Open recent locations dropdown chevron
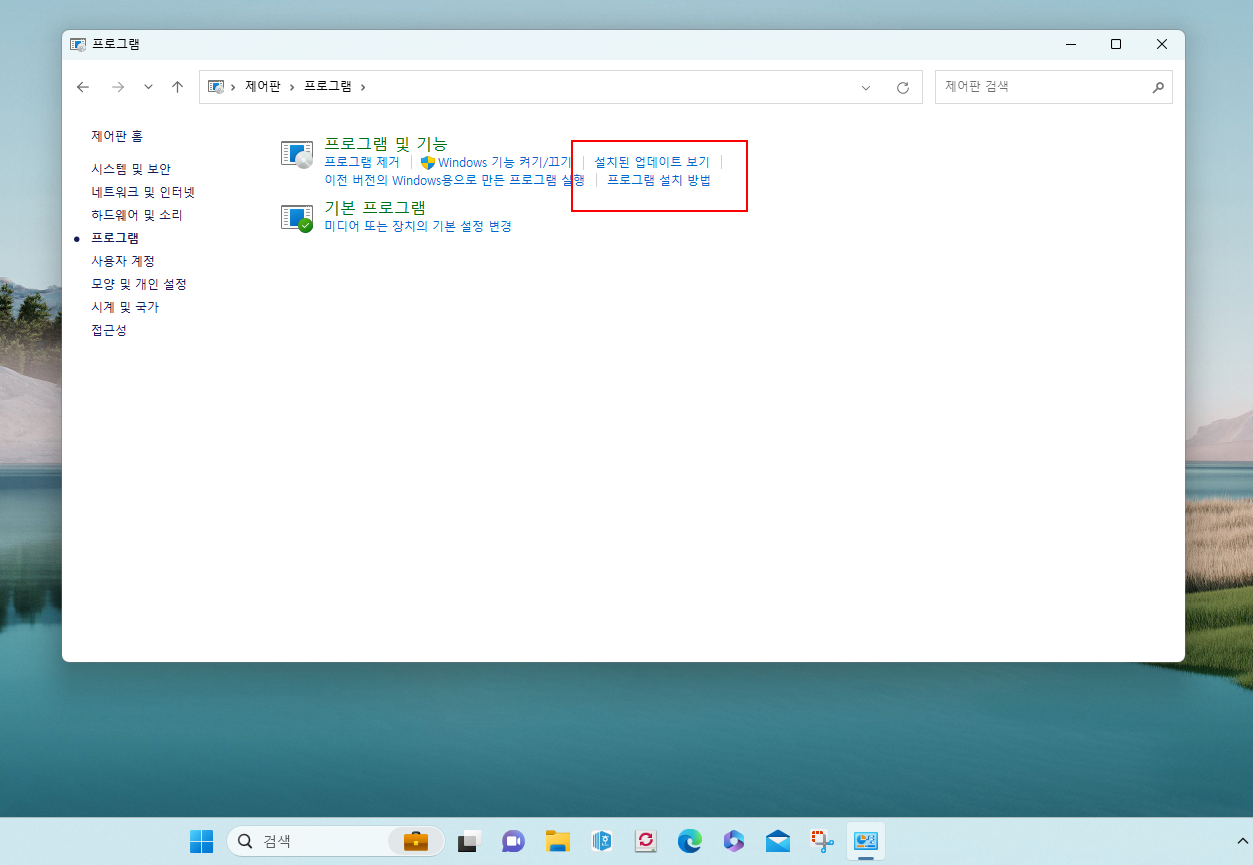The image size is (1253, 865). pyautogui.click(x=148, y=87)
